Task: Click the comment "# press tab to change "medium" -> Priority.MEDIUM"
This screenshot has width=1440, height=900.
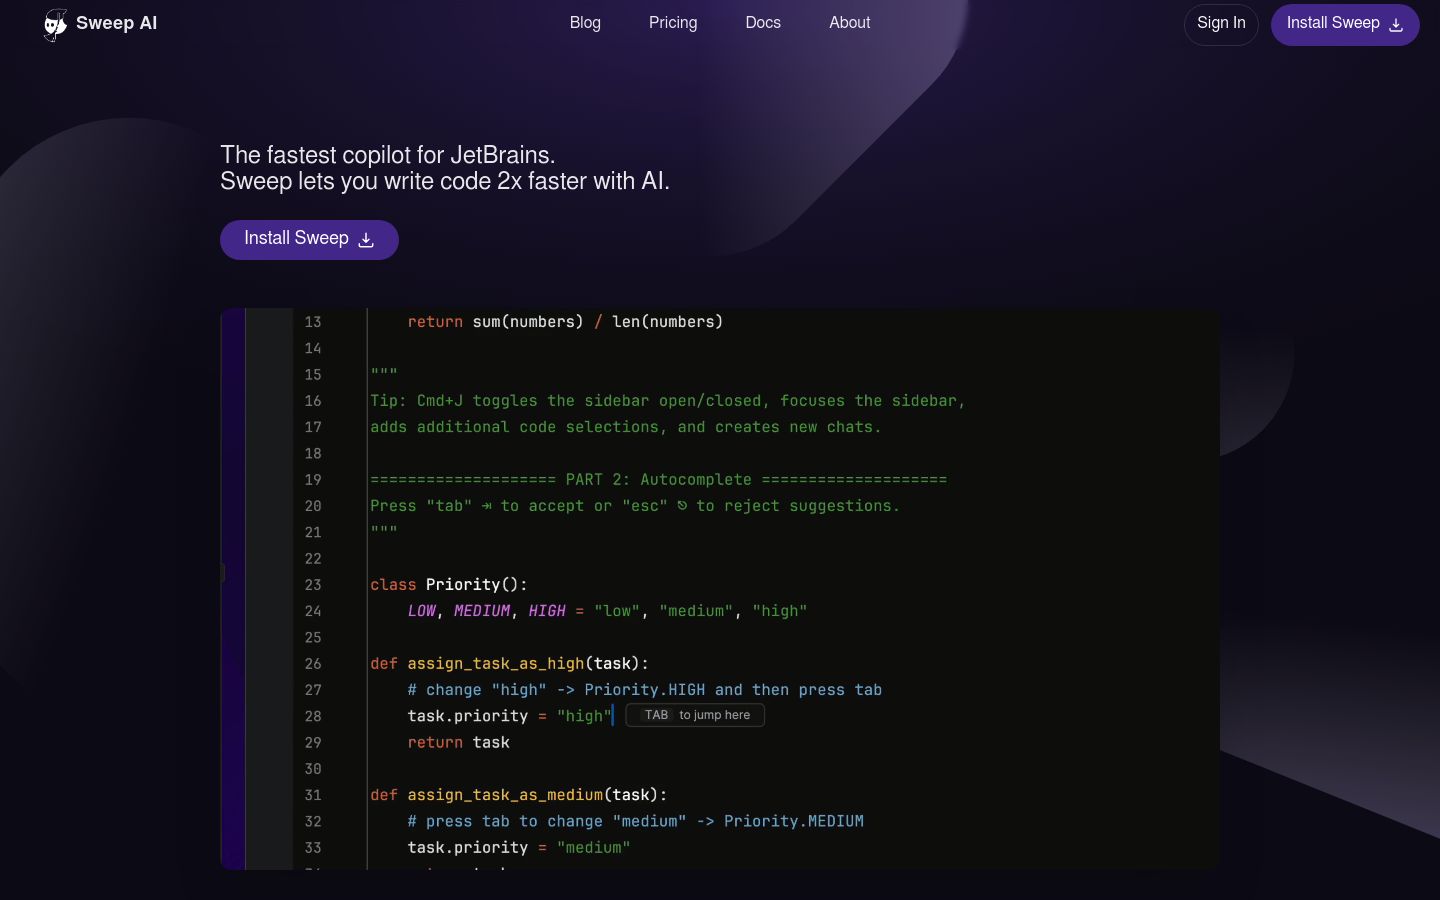Action: click(636, 821)
